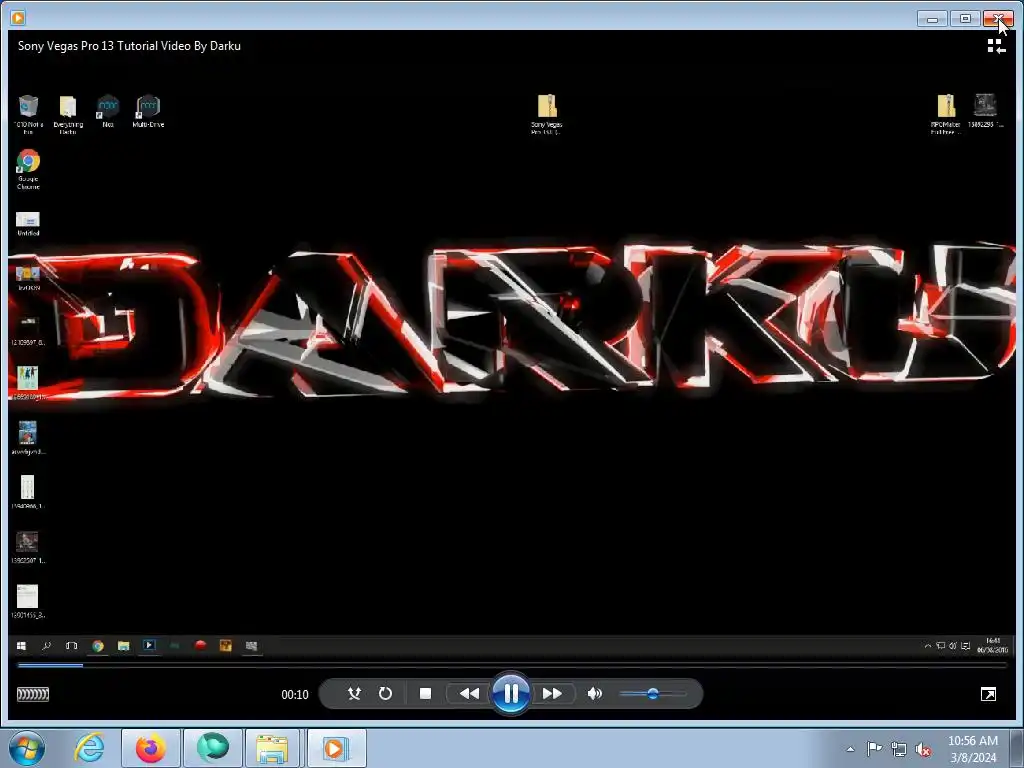Click the Windows Media Player title icon

pyautogui.click(x=18, y=18)
